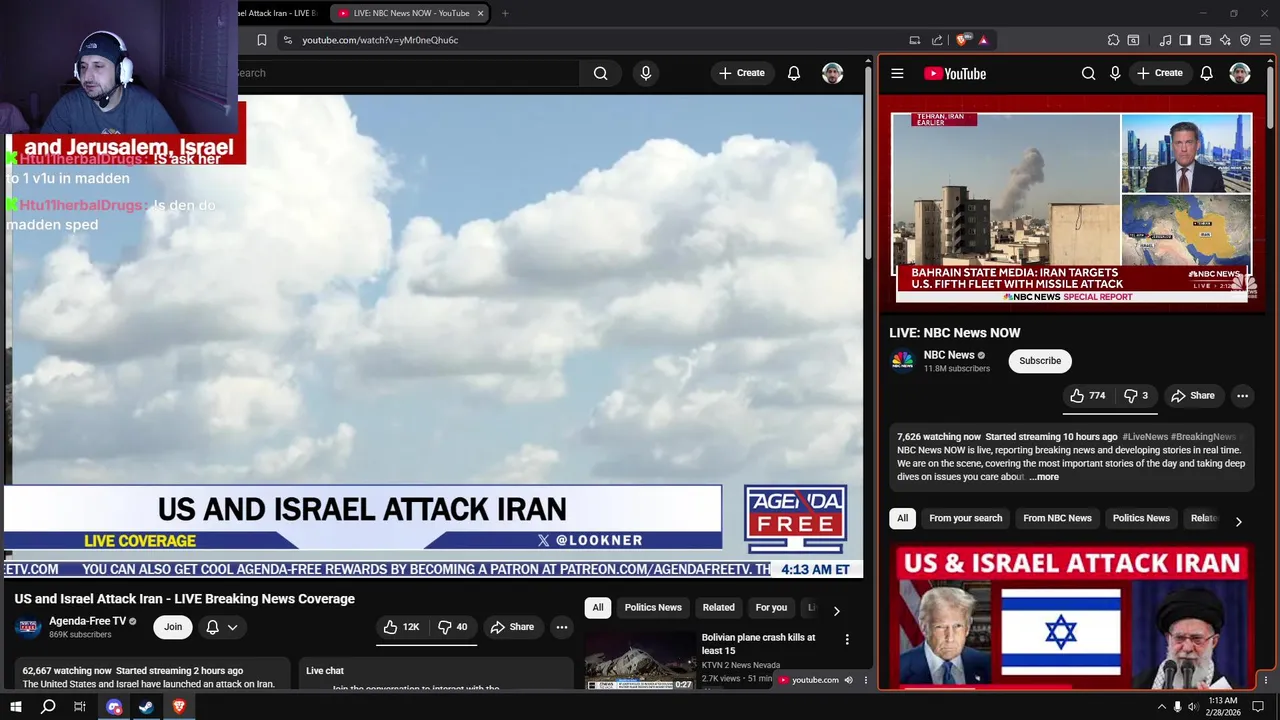Click the bookmark icon beside the URL
This screenshot has width=1280, height=720.
(x=261, y=40)
